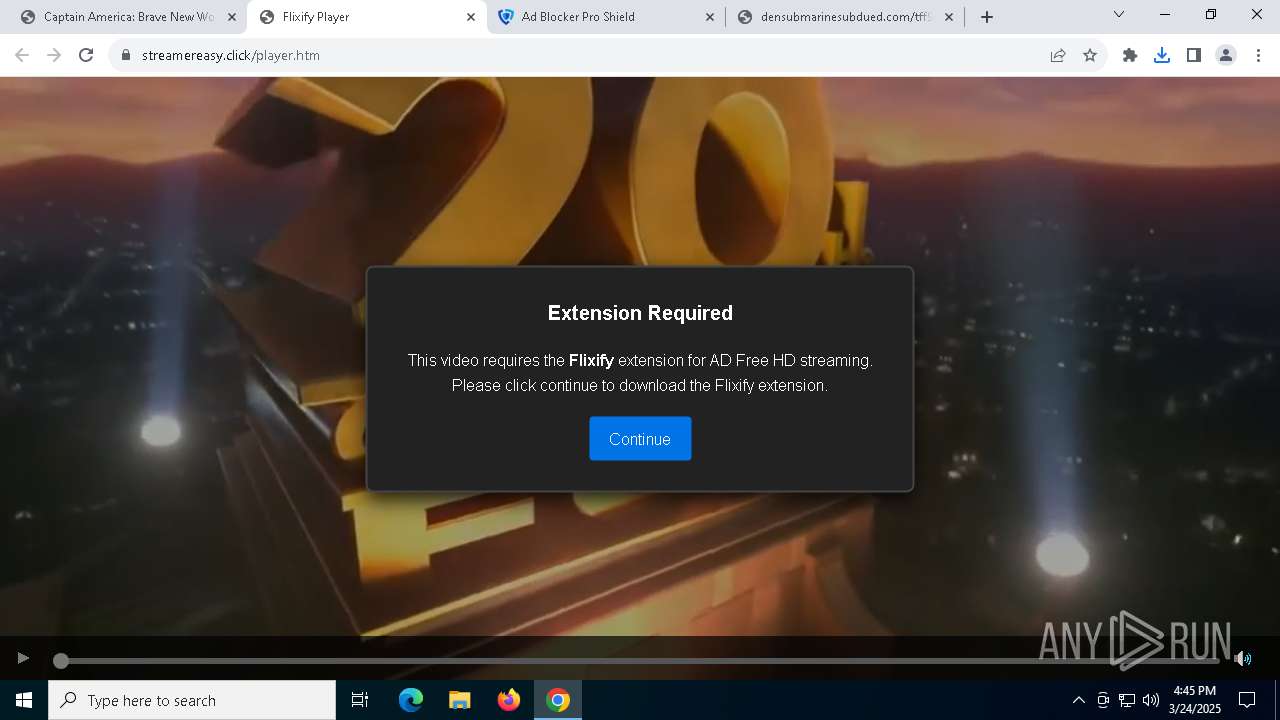Open the system volume tray icon

[x=1151, y=700]
